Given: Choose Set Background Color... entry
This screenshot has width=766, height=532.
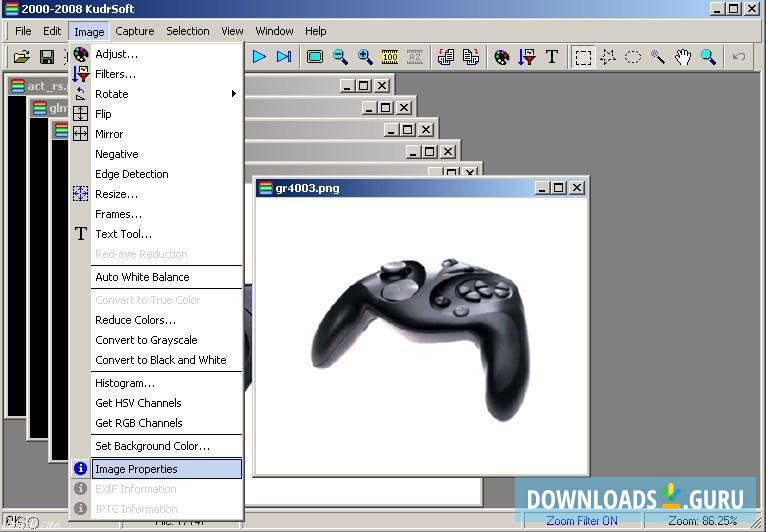Looking at the screenshot, I should point(156,446).
